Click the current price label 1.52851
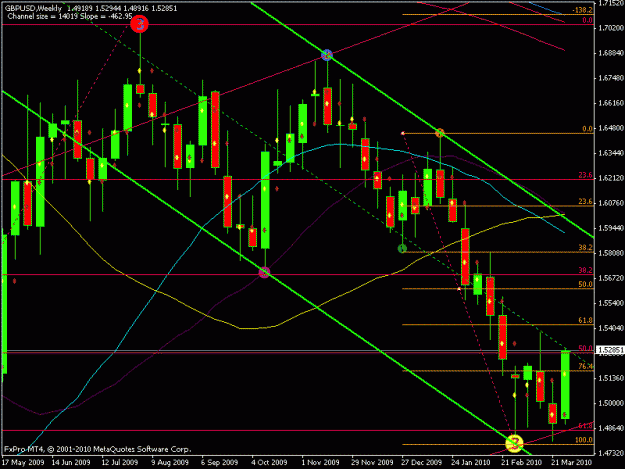The width and height of the screenshot is (625, 469). click(x=610, y=350)
